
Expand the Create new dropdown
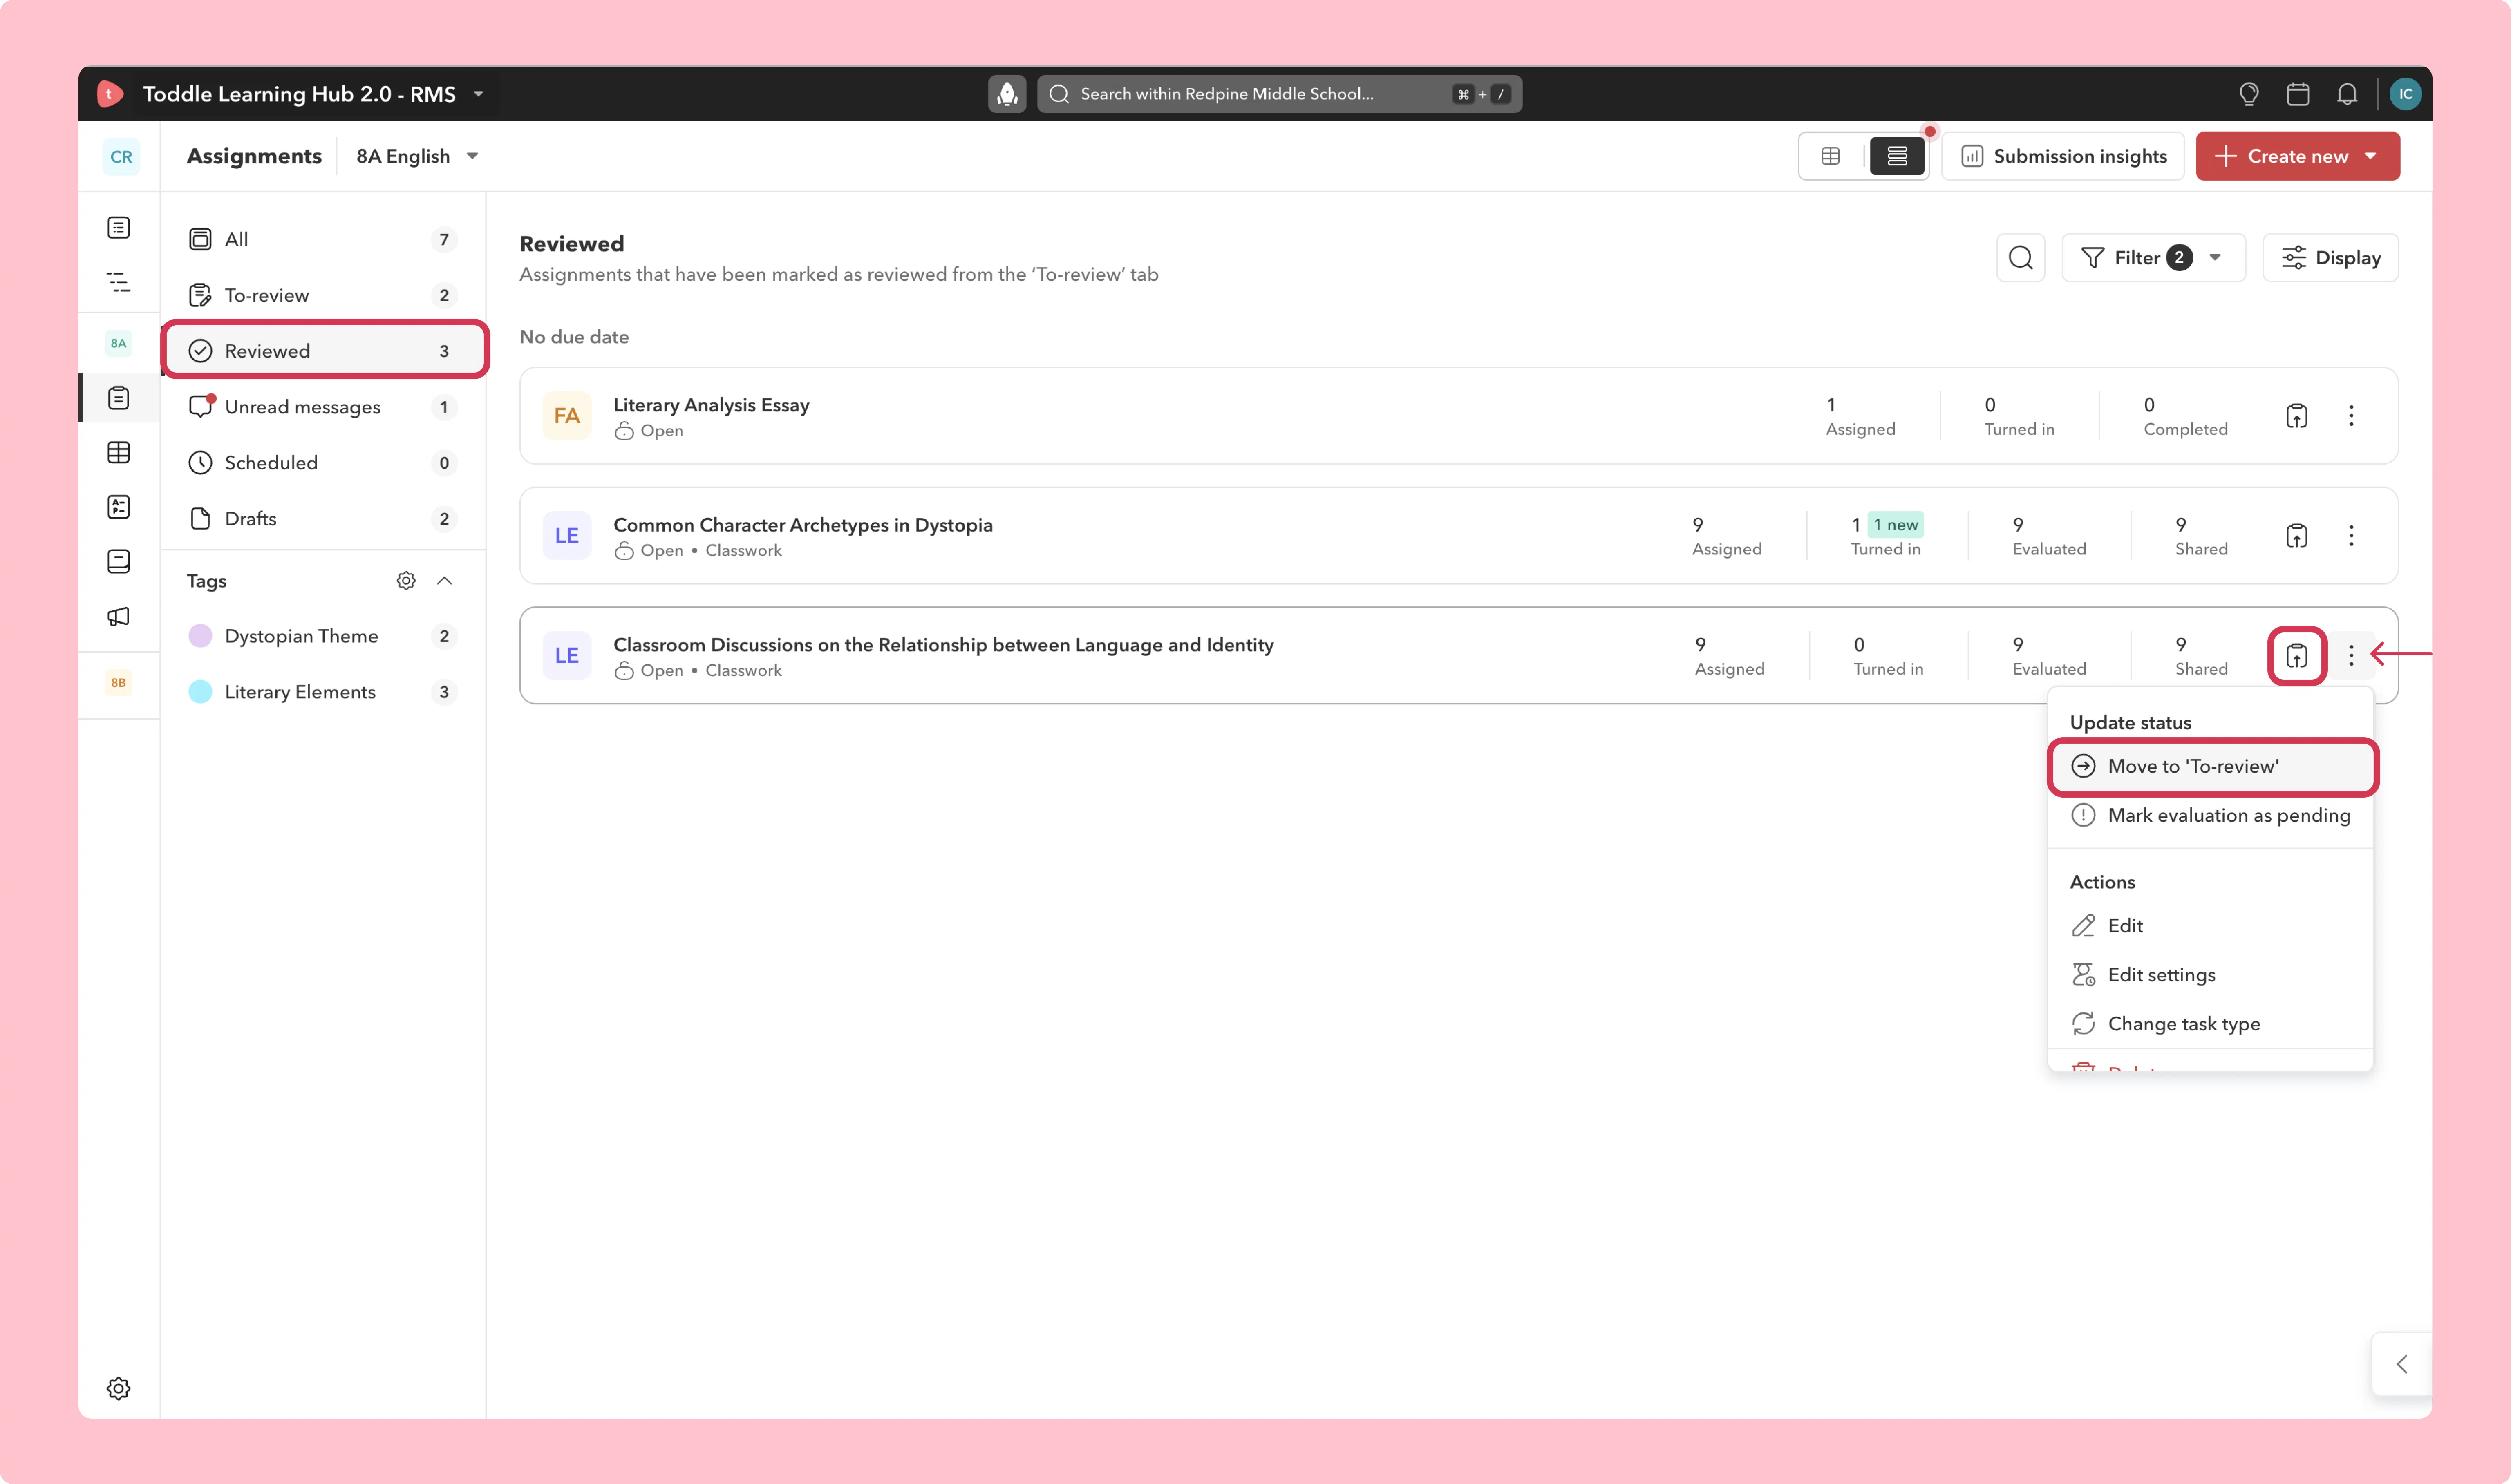click(2371, 156)
